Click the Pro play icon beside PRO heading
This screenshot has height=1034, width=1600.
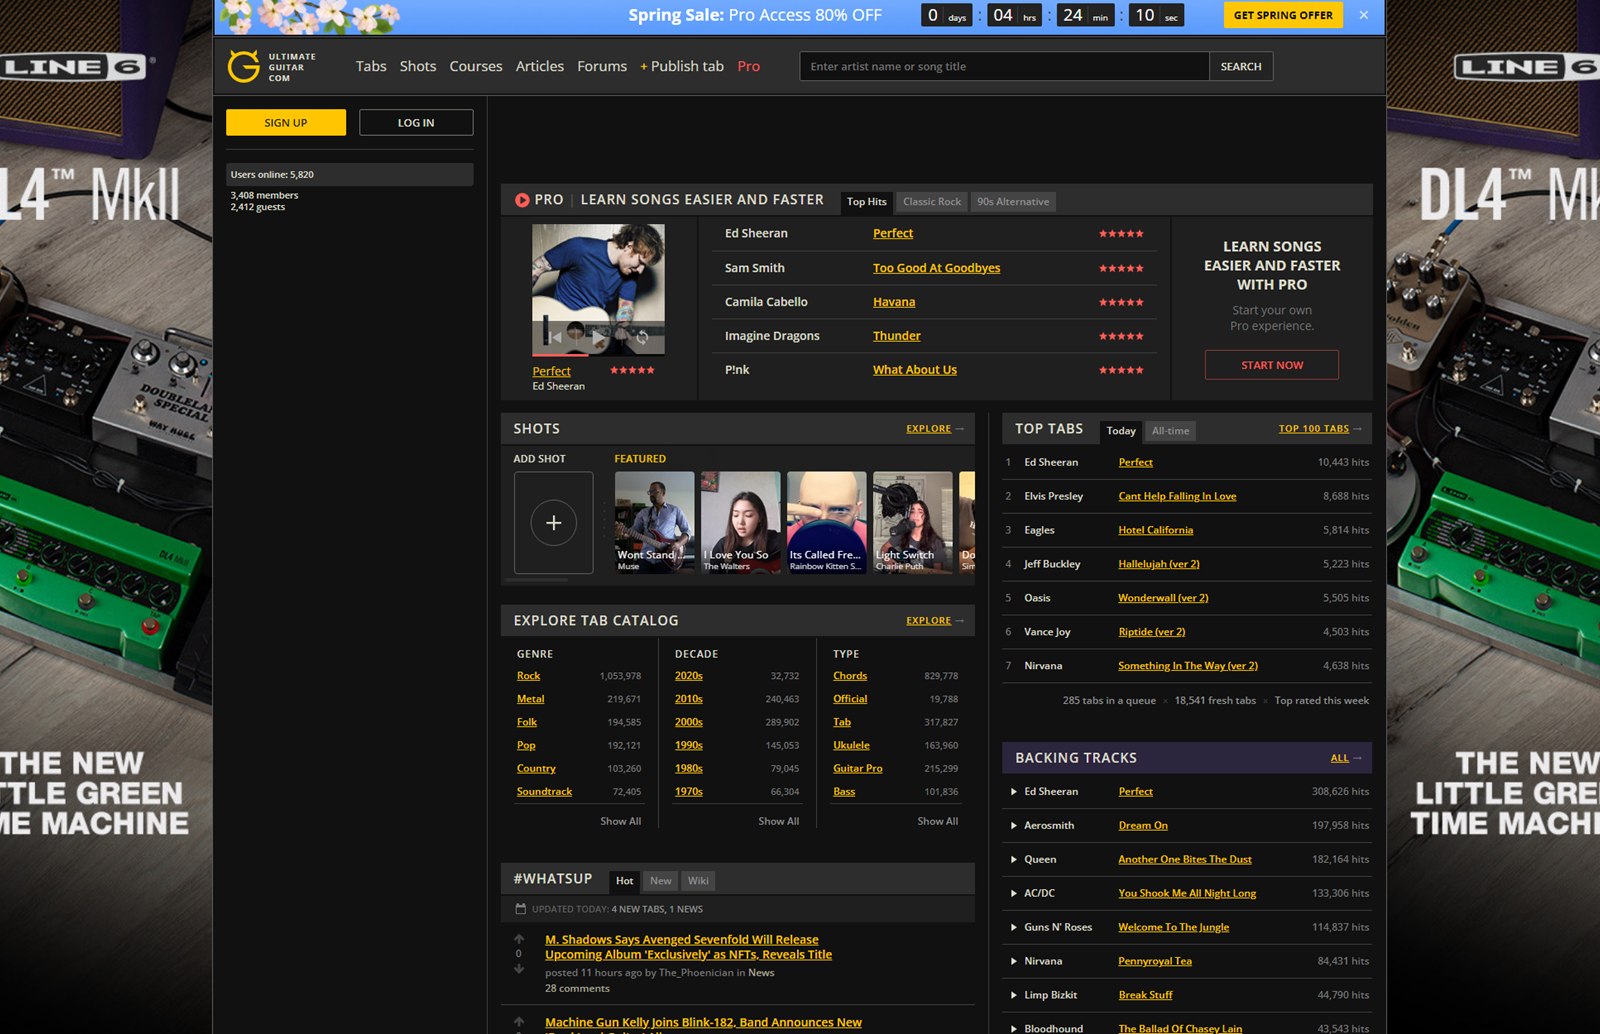point(522,200)
